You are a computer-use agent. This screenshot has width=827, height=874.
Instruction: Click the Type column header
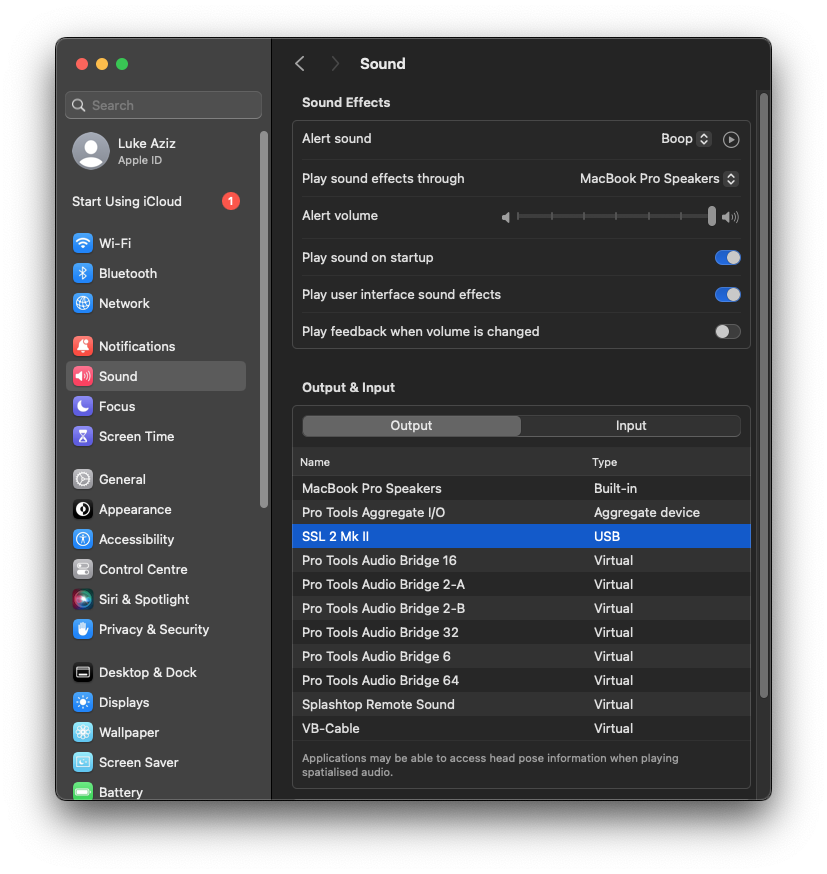pos(604,462)
